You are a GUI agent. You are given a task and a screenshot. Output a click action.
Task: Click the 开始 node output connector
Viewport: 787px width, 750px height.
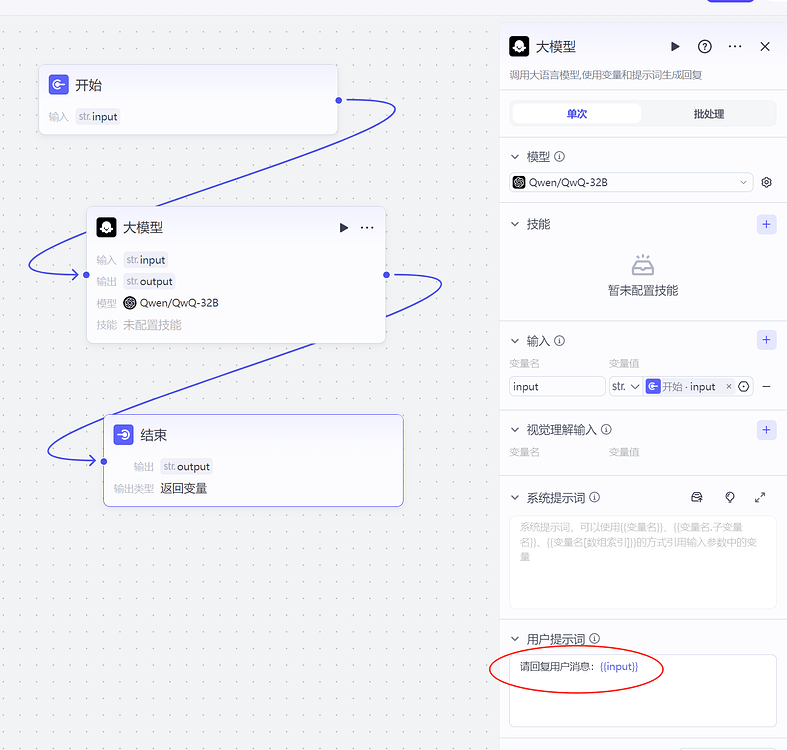tap(339, 100)
